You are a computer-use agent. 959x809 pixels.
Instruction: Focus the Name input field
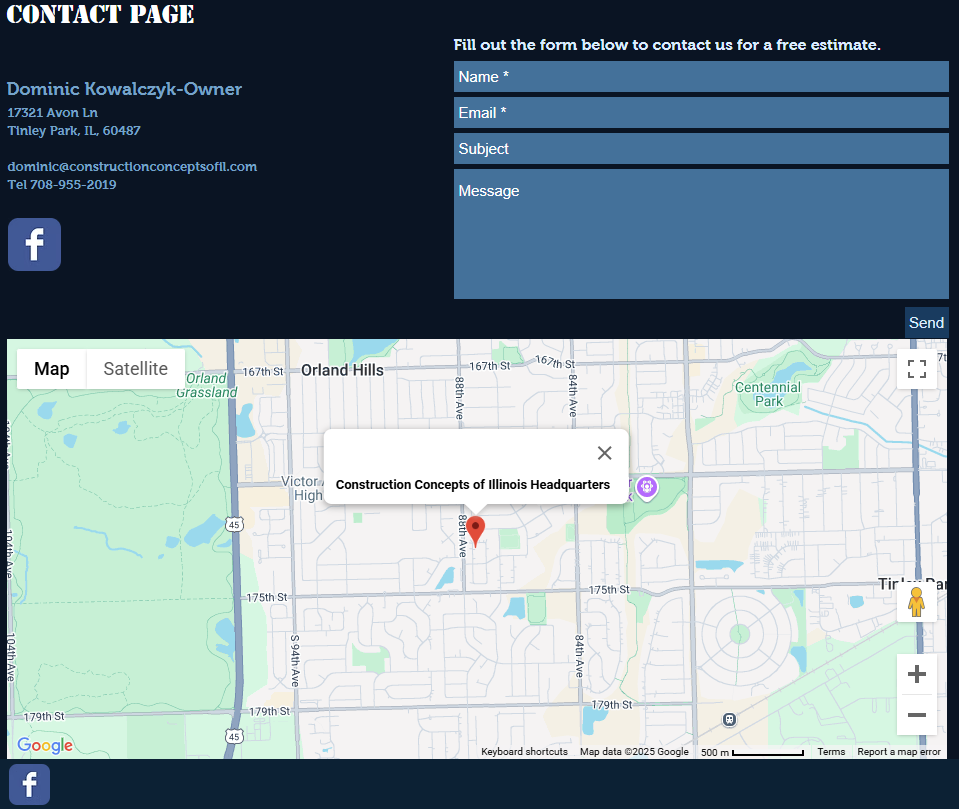[x=700, y=77]
